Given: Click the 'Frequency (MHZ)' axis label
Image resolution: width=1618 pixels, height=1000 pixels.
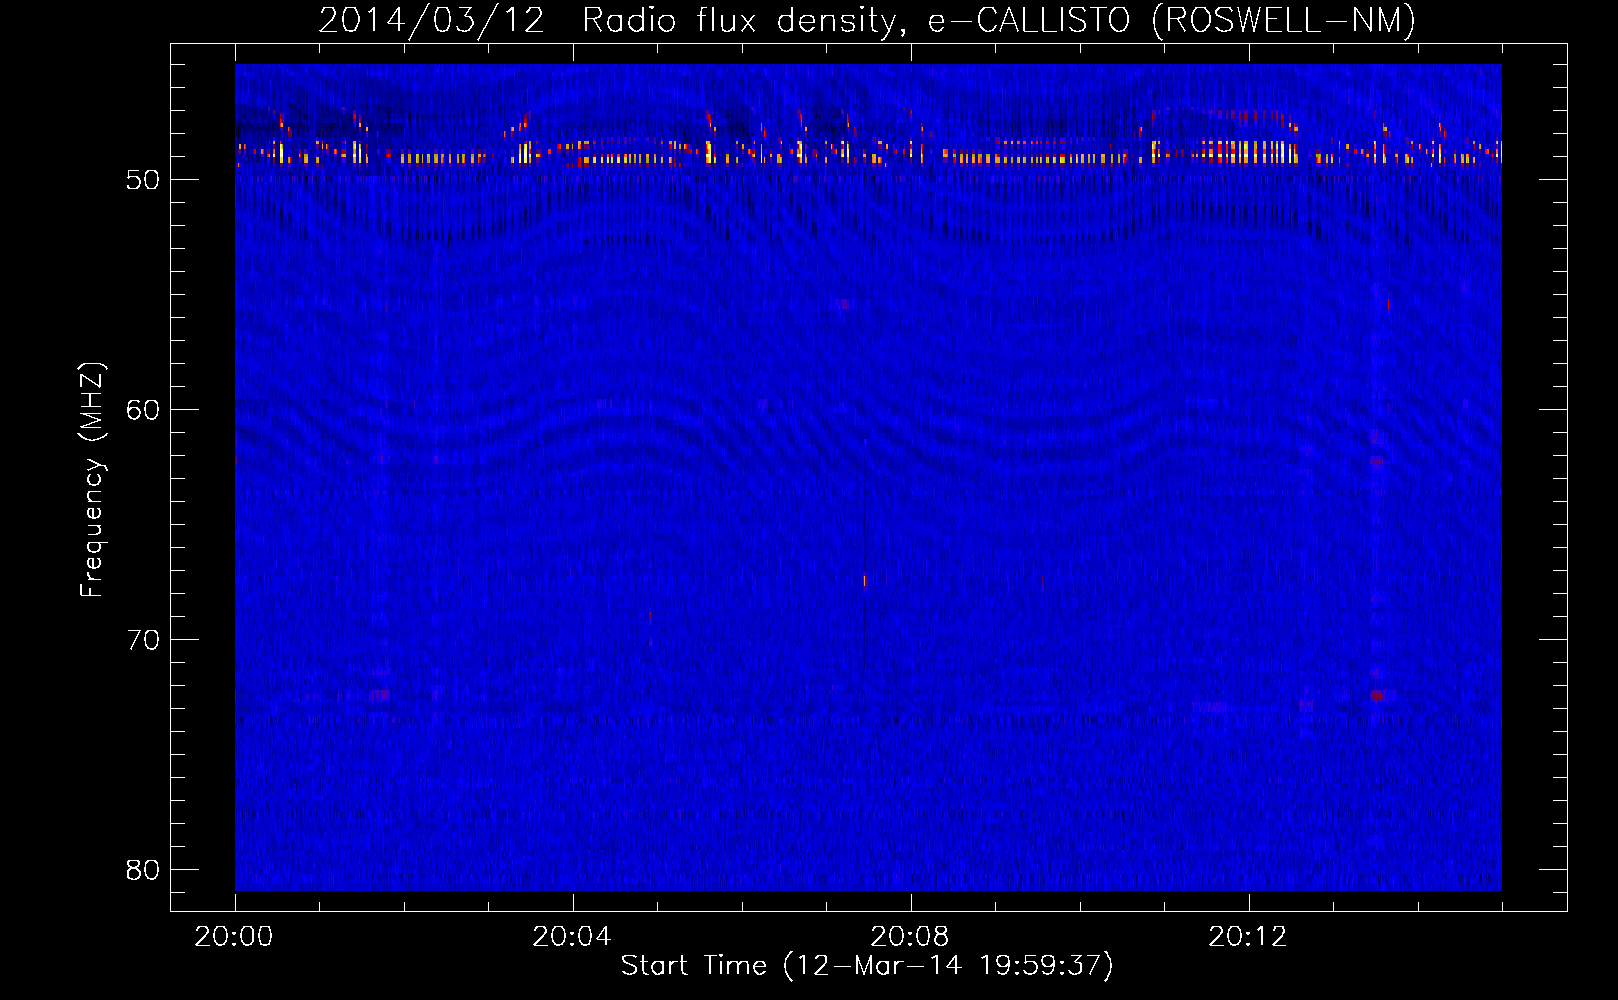Looking at the screenshot, I should click(92, 480).
